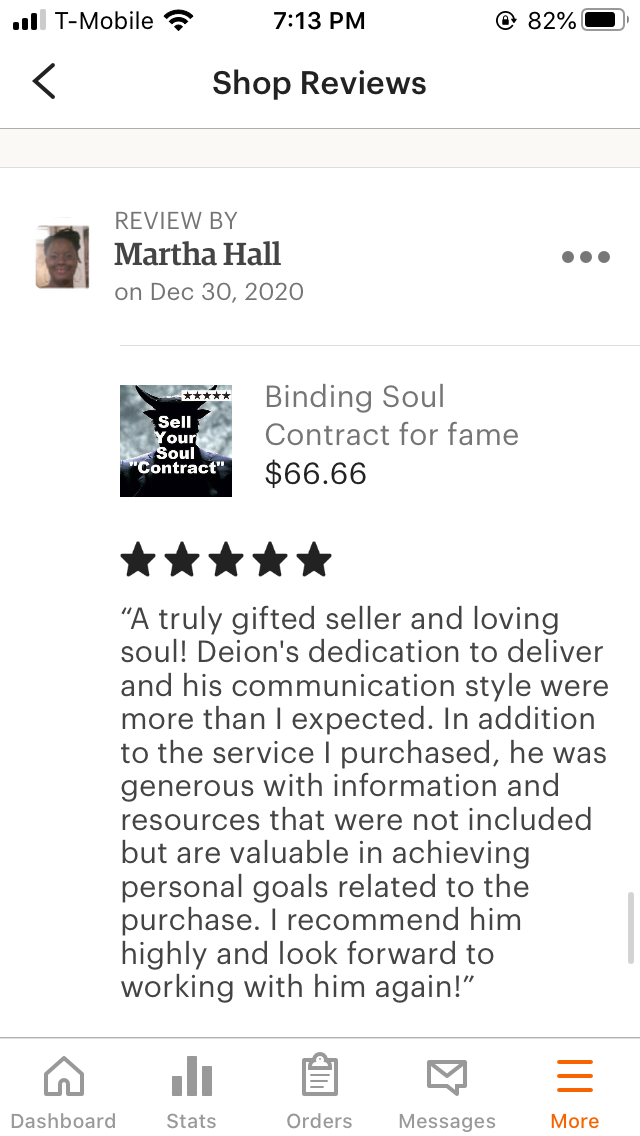Tap the review text paragraph
Viewport: 640px width, 1136px height.
tap(365, 803)
